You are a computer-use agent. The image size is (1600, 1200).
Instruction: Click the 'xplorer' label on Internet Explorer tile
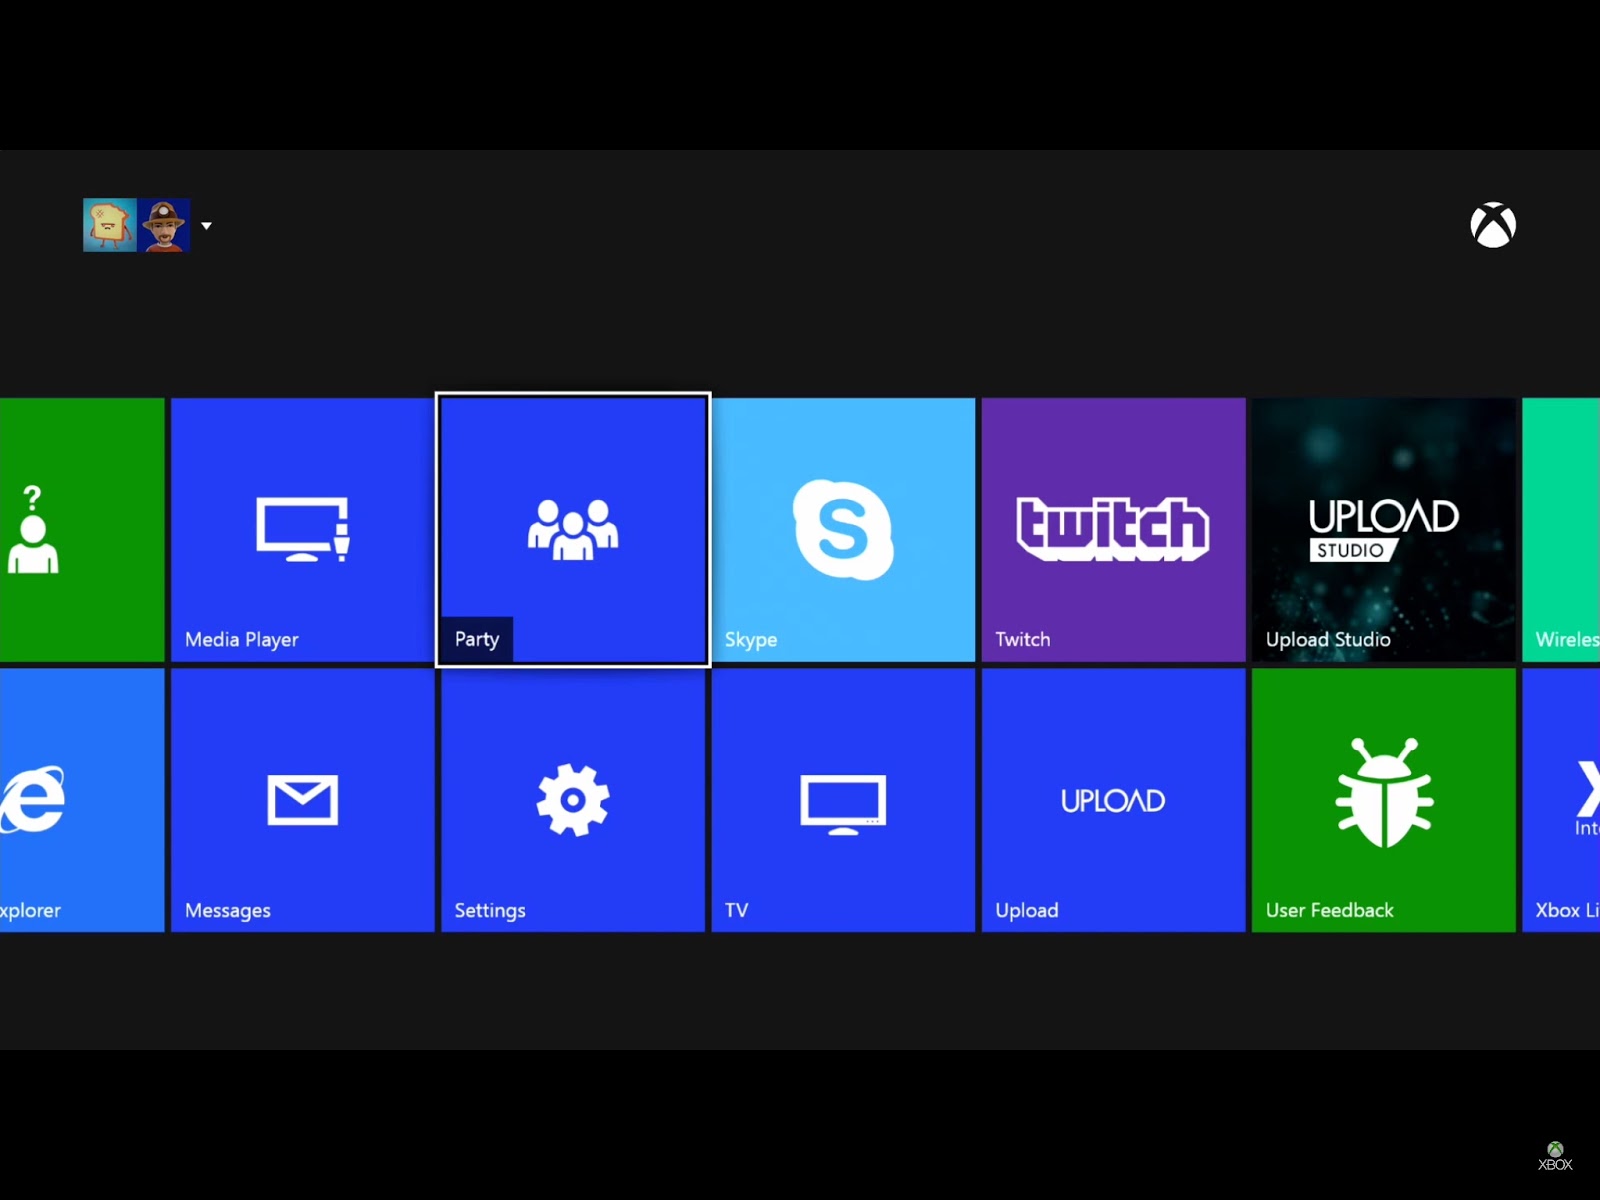(30, 911)
